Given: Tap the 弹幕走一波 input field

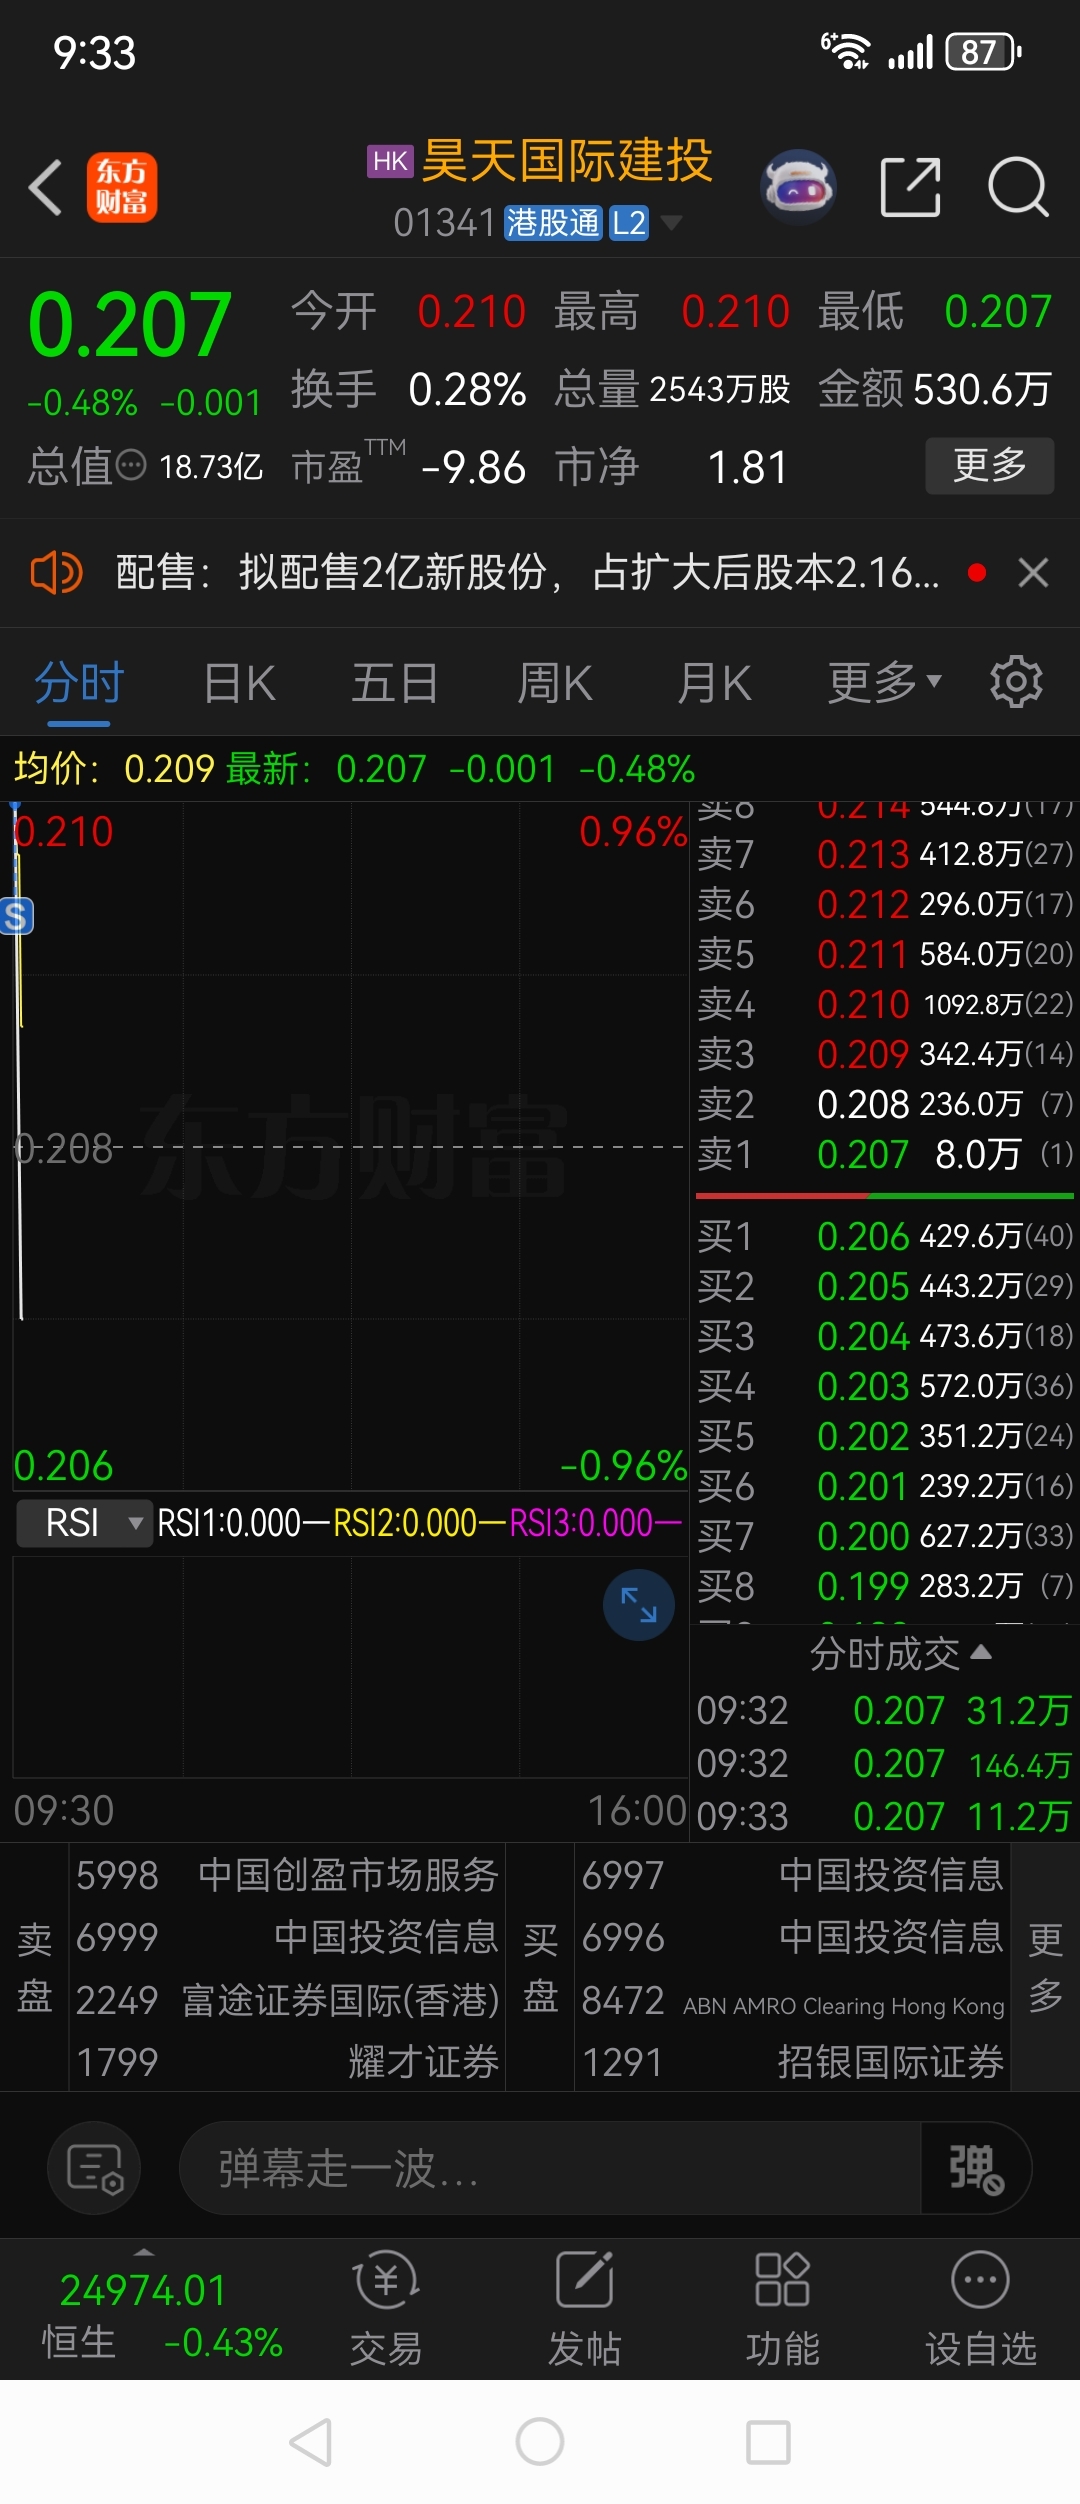Looking at the screenshot, I should pyautogui.click(x=550, y=2168).
